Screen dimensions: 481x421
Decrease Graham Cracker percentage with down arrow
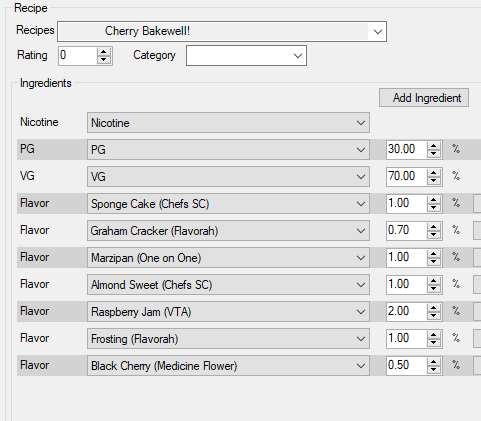[x=434, y=235]
